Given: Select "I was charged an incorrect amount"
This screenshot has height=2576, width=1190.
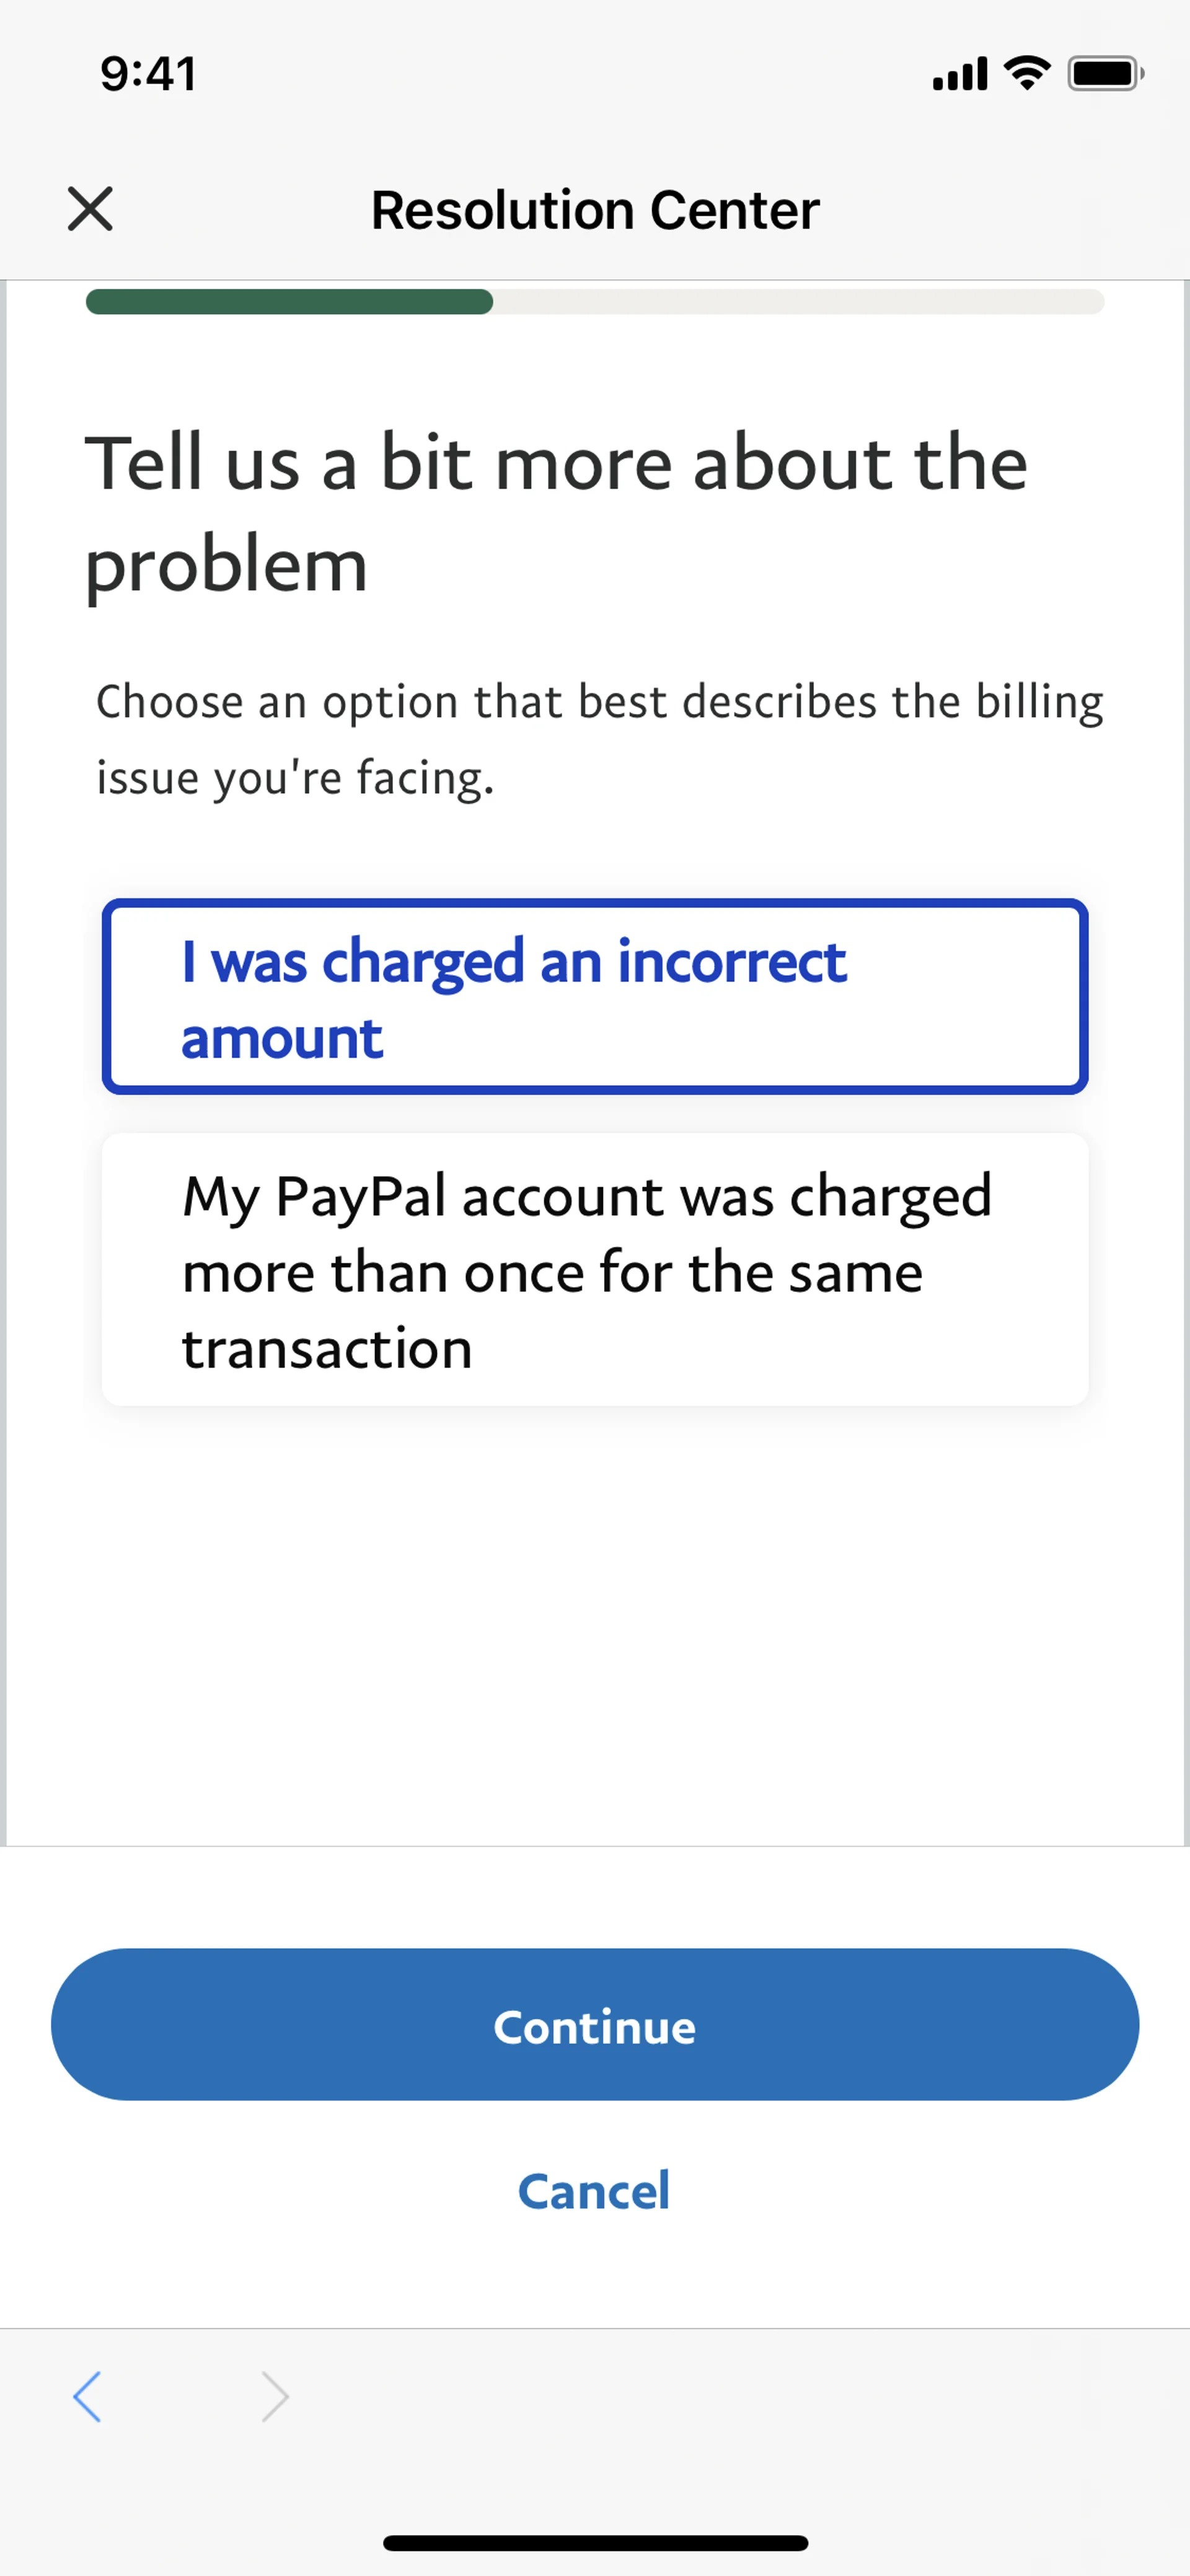Looking at the screenshot, I should [x=595, y=997].
